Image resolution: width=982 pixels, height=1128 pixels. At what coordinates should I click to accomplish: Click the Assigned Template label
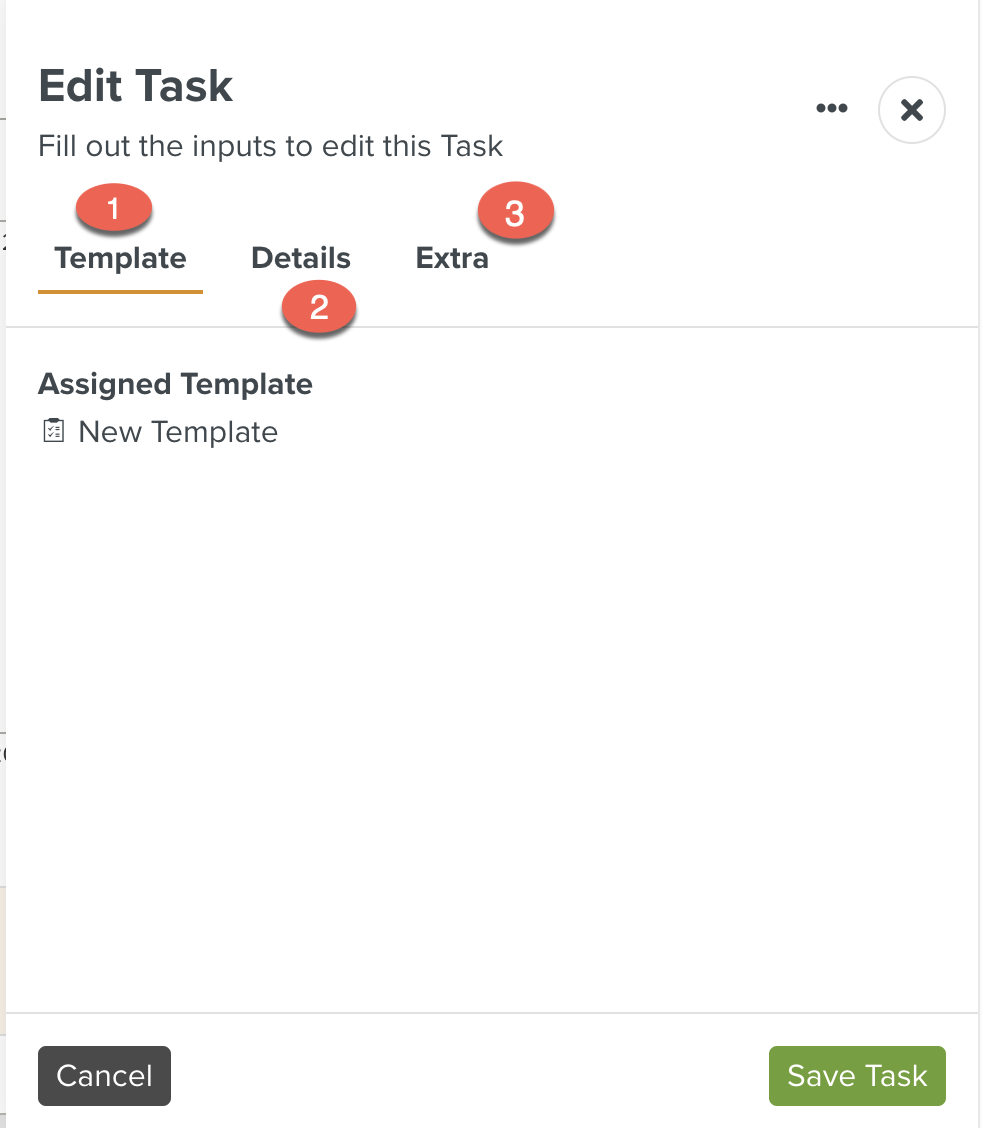click(175, 384)
